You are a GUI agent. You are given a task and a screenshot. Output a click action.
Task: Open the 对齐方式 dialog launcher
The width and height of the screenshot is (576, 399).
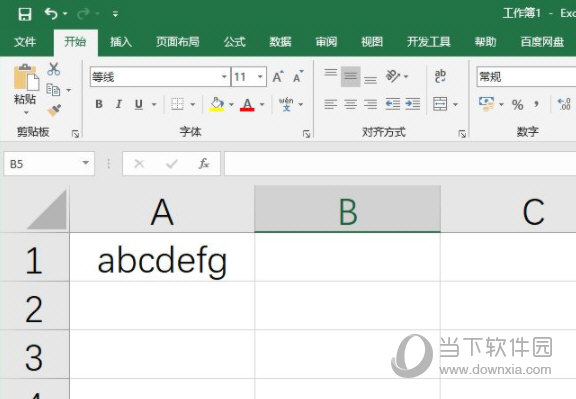point(462,134)
